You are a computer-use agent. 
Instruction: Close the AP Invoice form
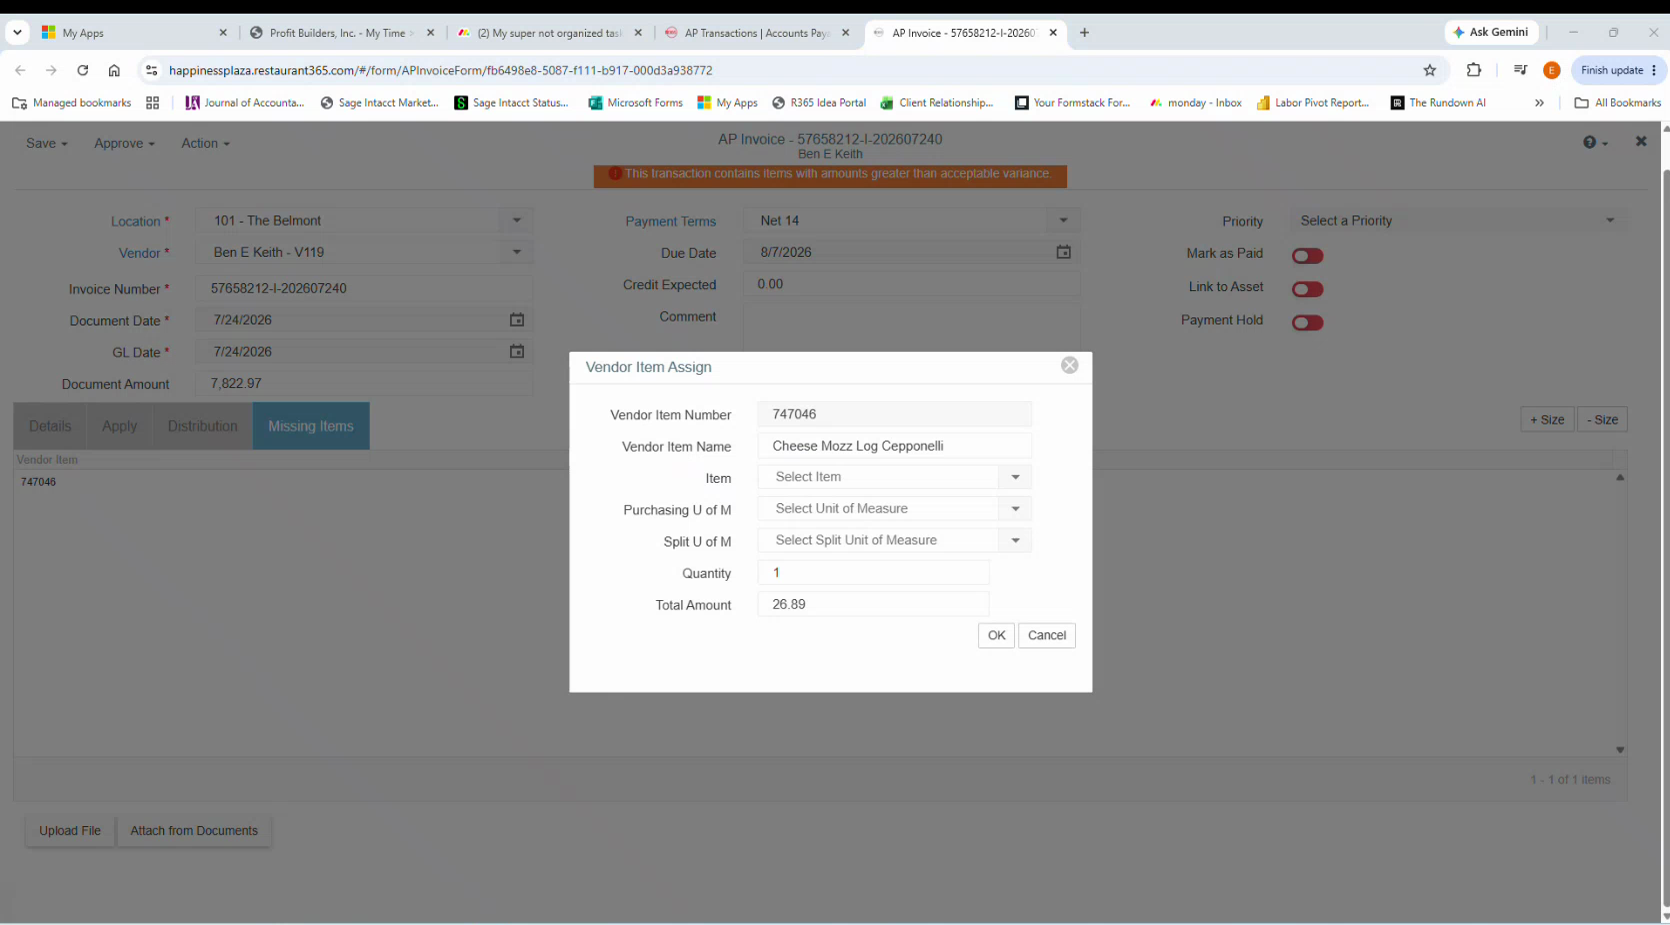pos(1641,142)
